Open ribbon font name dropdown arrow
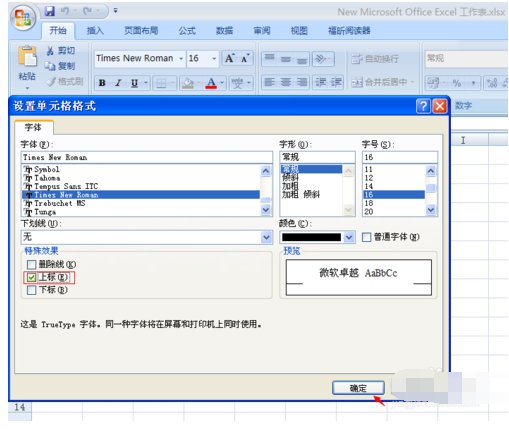The width and height of the screenshot is (509, 433). pyautogui.click(x=181, y=59)
